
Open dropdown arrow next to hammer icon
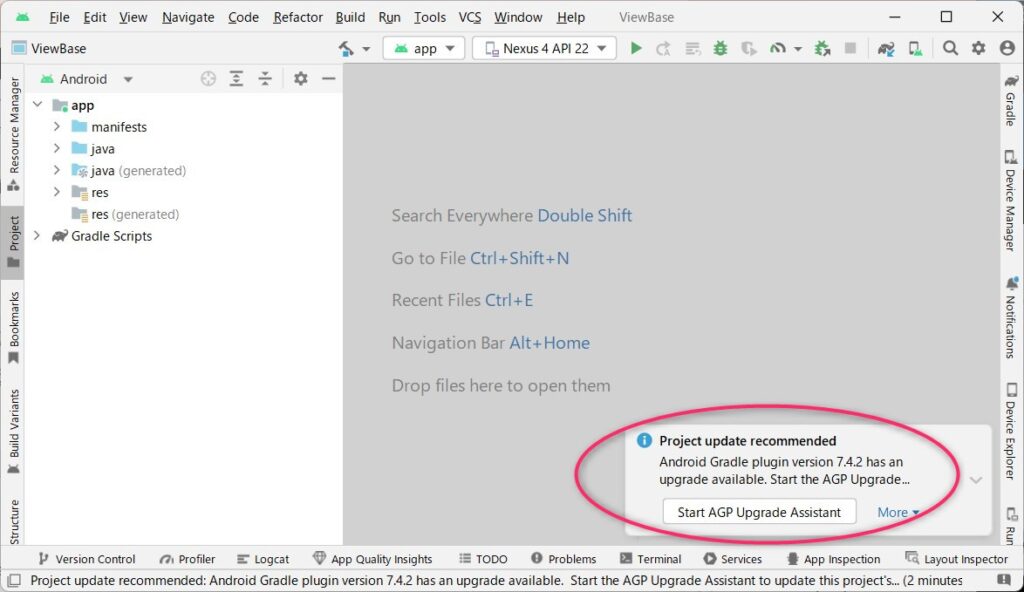tap(366, 49)
